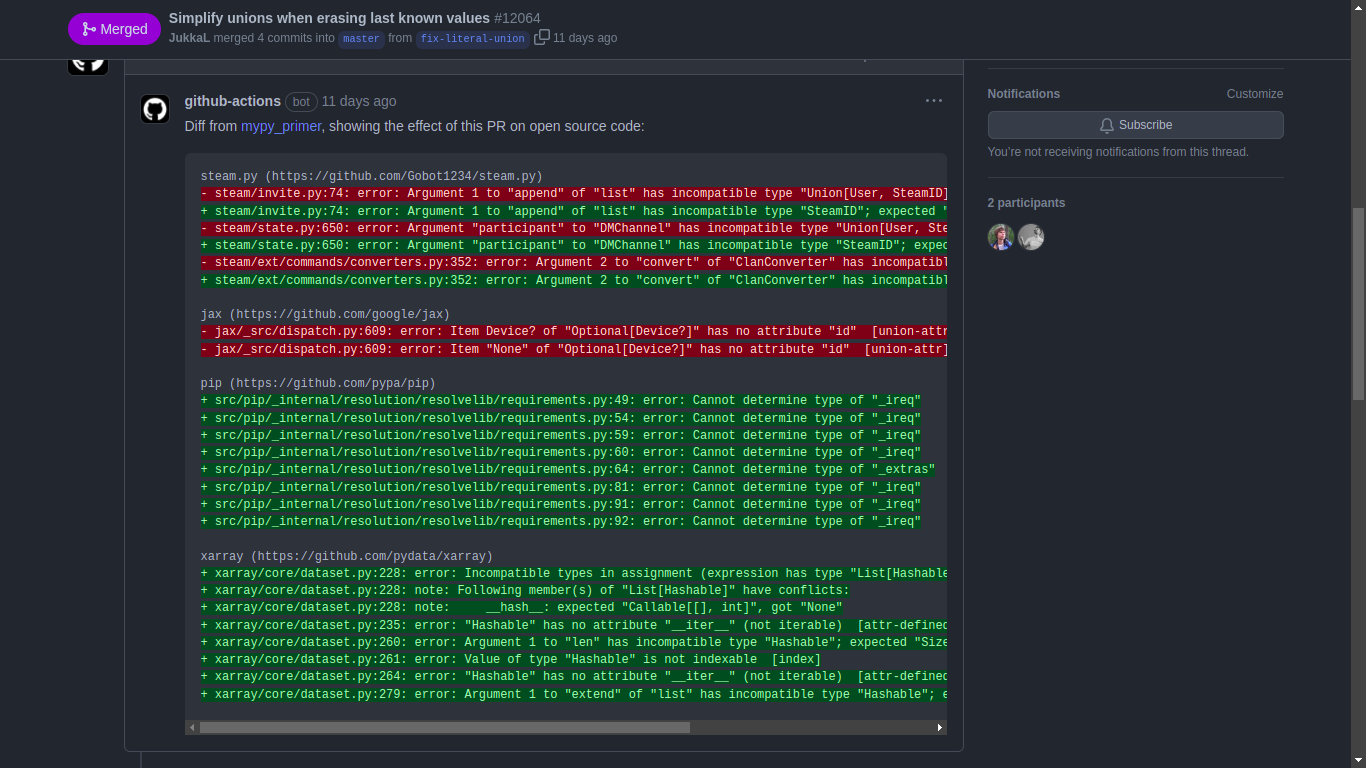
Task: Click the jax repository heading line
Action: 325,314
